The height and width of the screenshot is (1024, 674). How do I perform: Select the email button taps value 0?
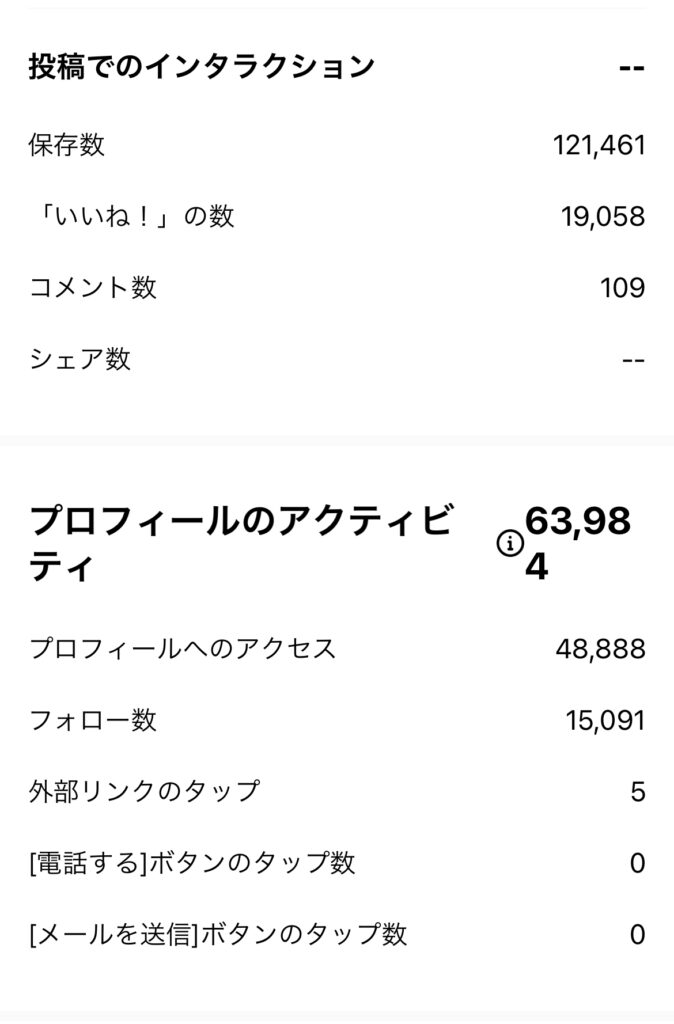pos(638,935)
